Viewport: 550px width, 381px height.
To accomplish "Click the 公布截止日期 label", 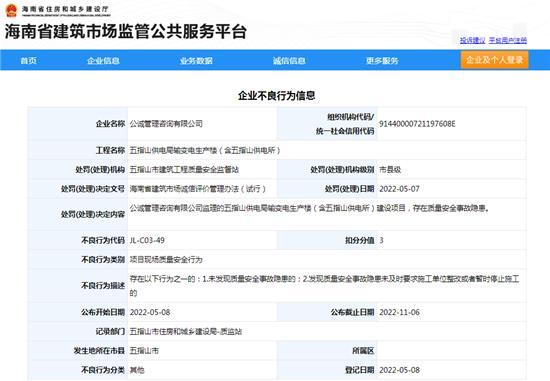I will 352,312.
